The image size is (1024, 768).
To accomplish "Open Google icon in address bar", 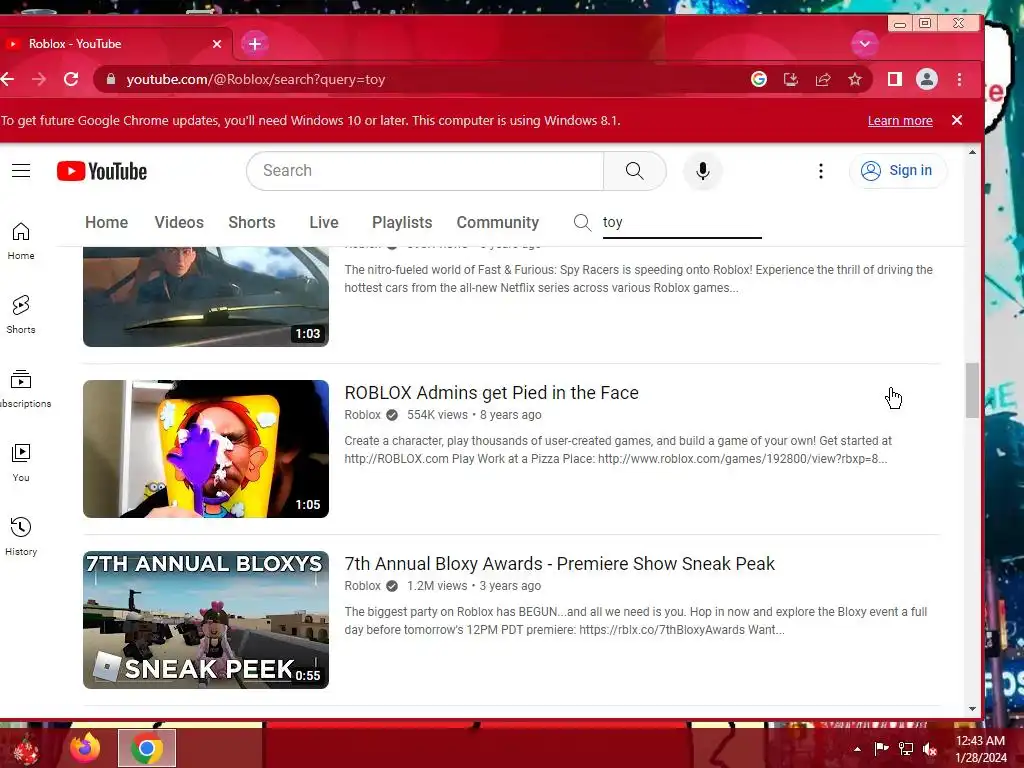I will coord(759,79).
